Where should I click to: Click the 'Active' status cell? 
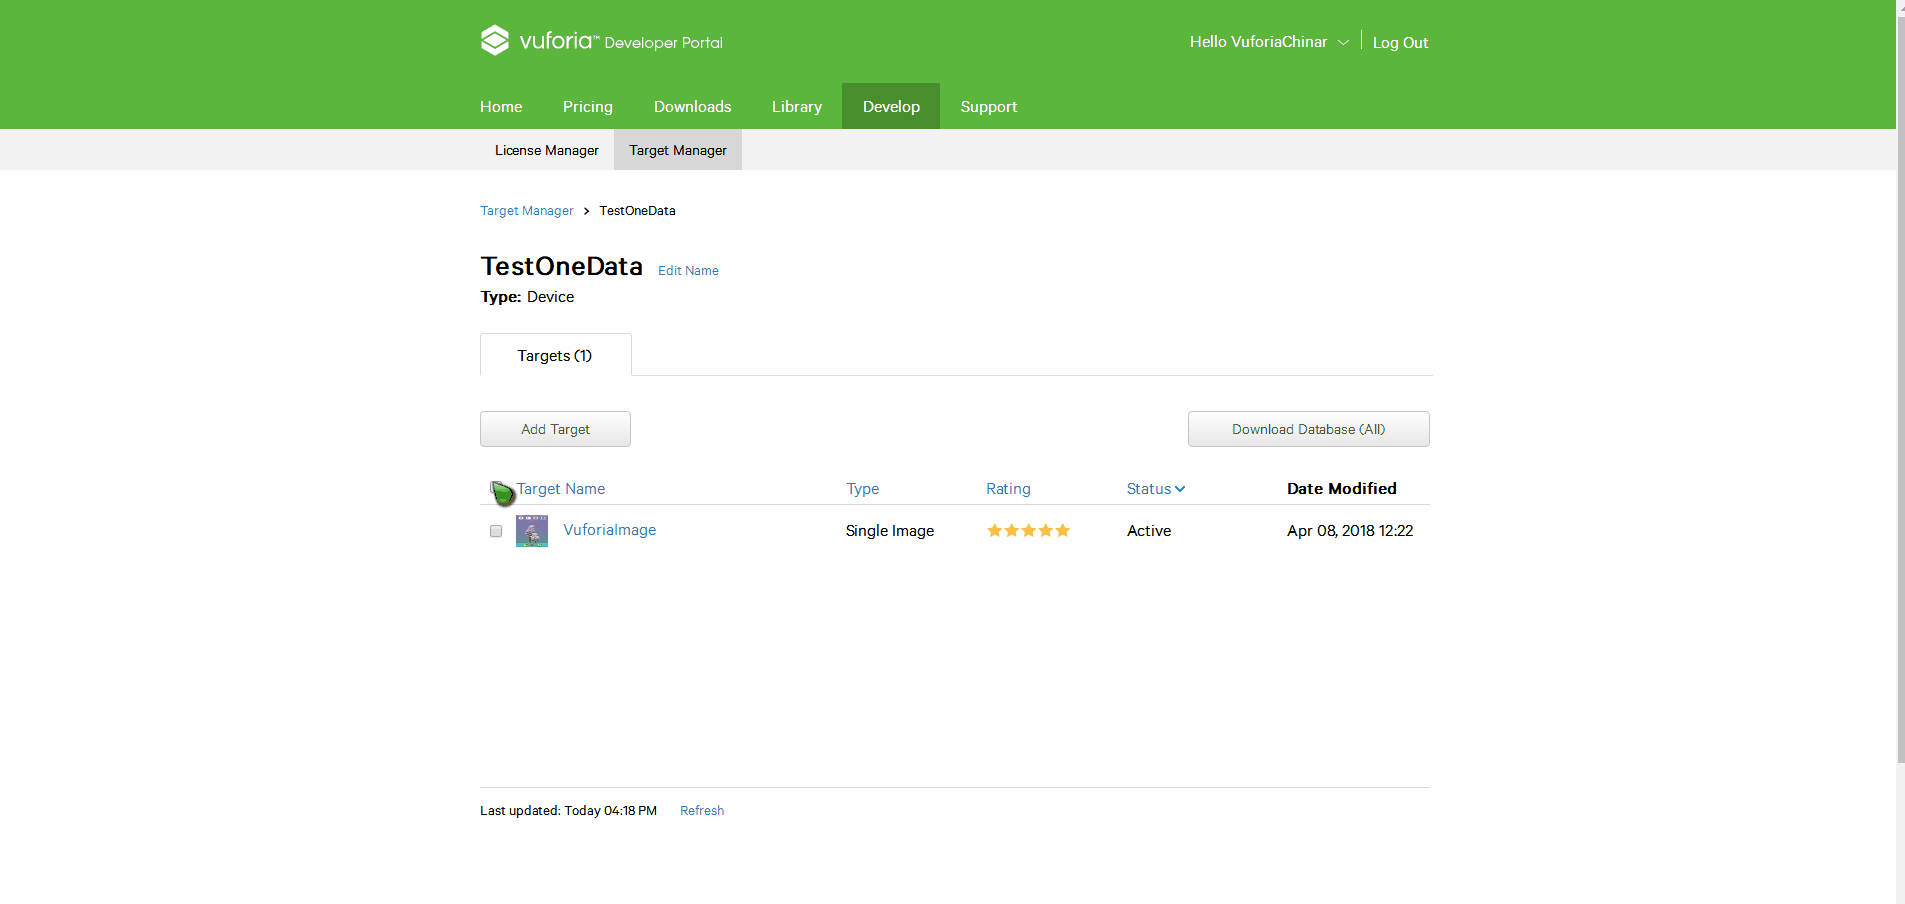1149,531
